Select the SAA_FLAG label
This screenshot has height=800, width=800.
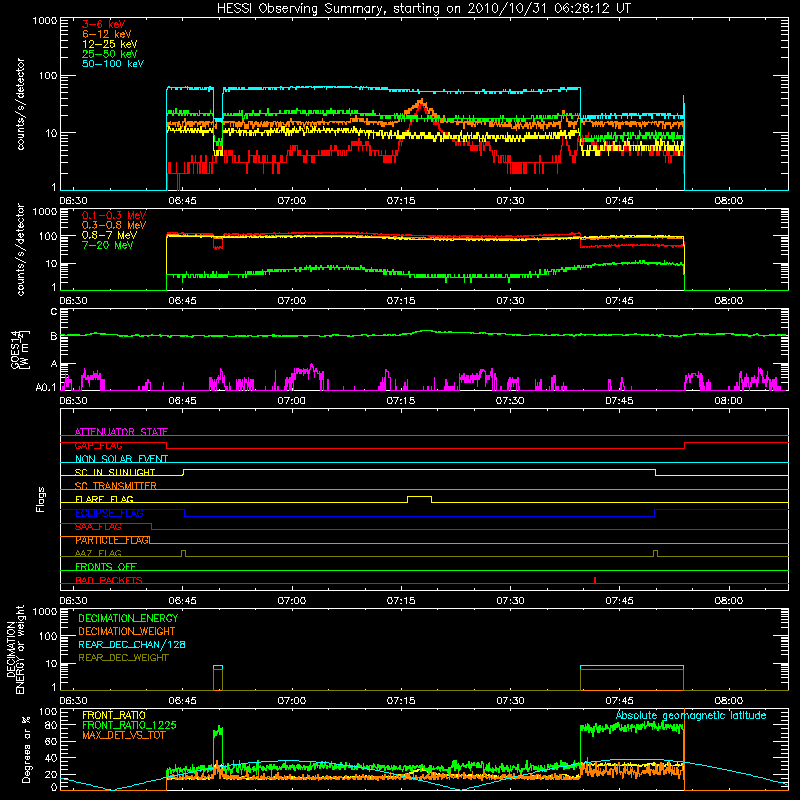pos(98,527)
